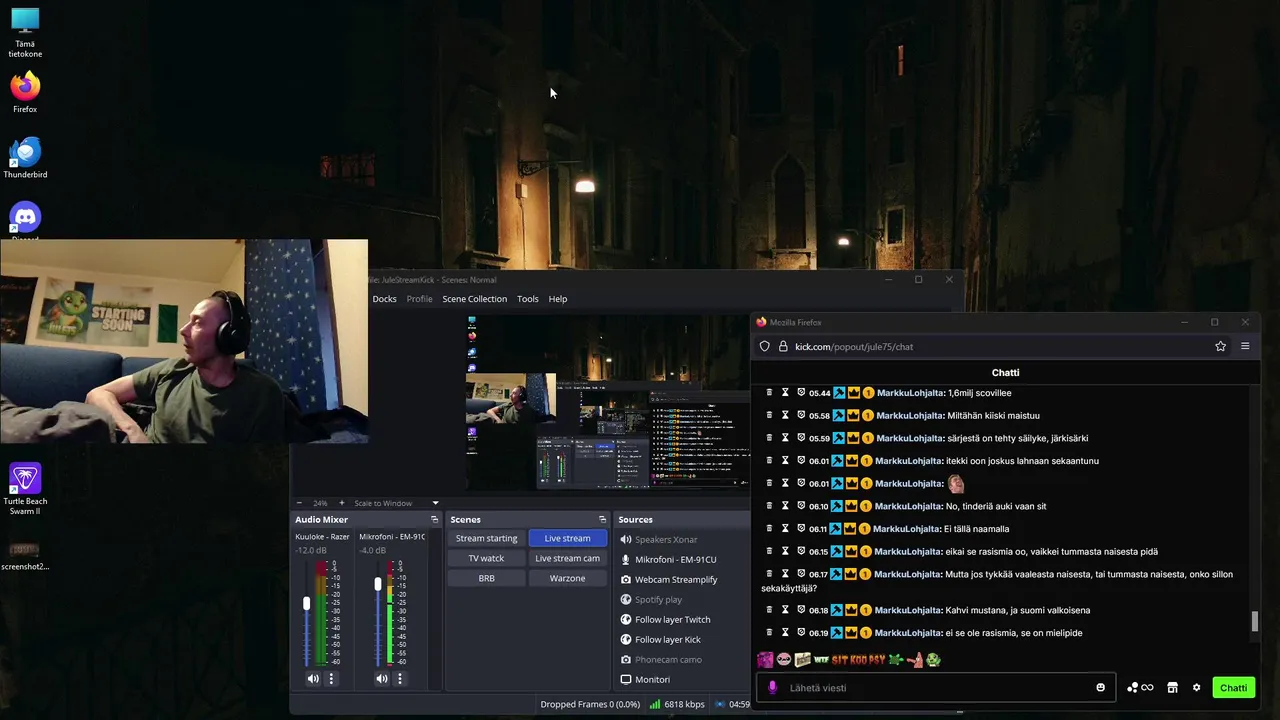Click the Firefox tracking protection shield icon
This screenshot has width=1280, height=720.
[765, 346]
